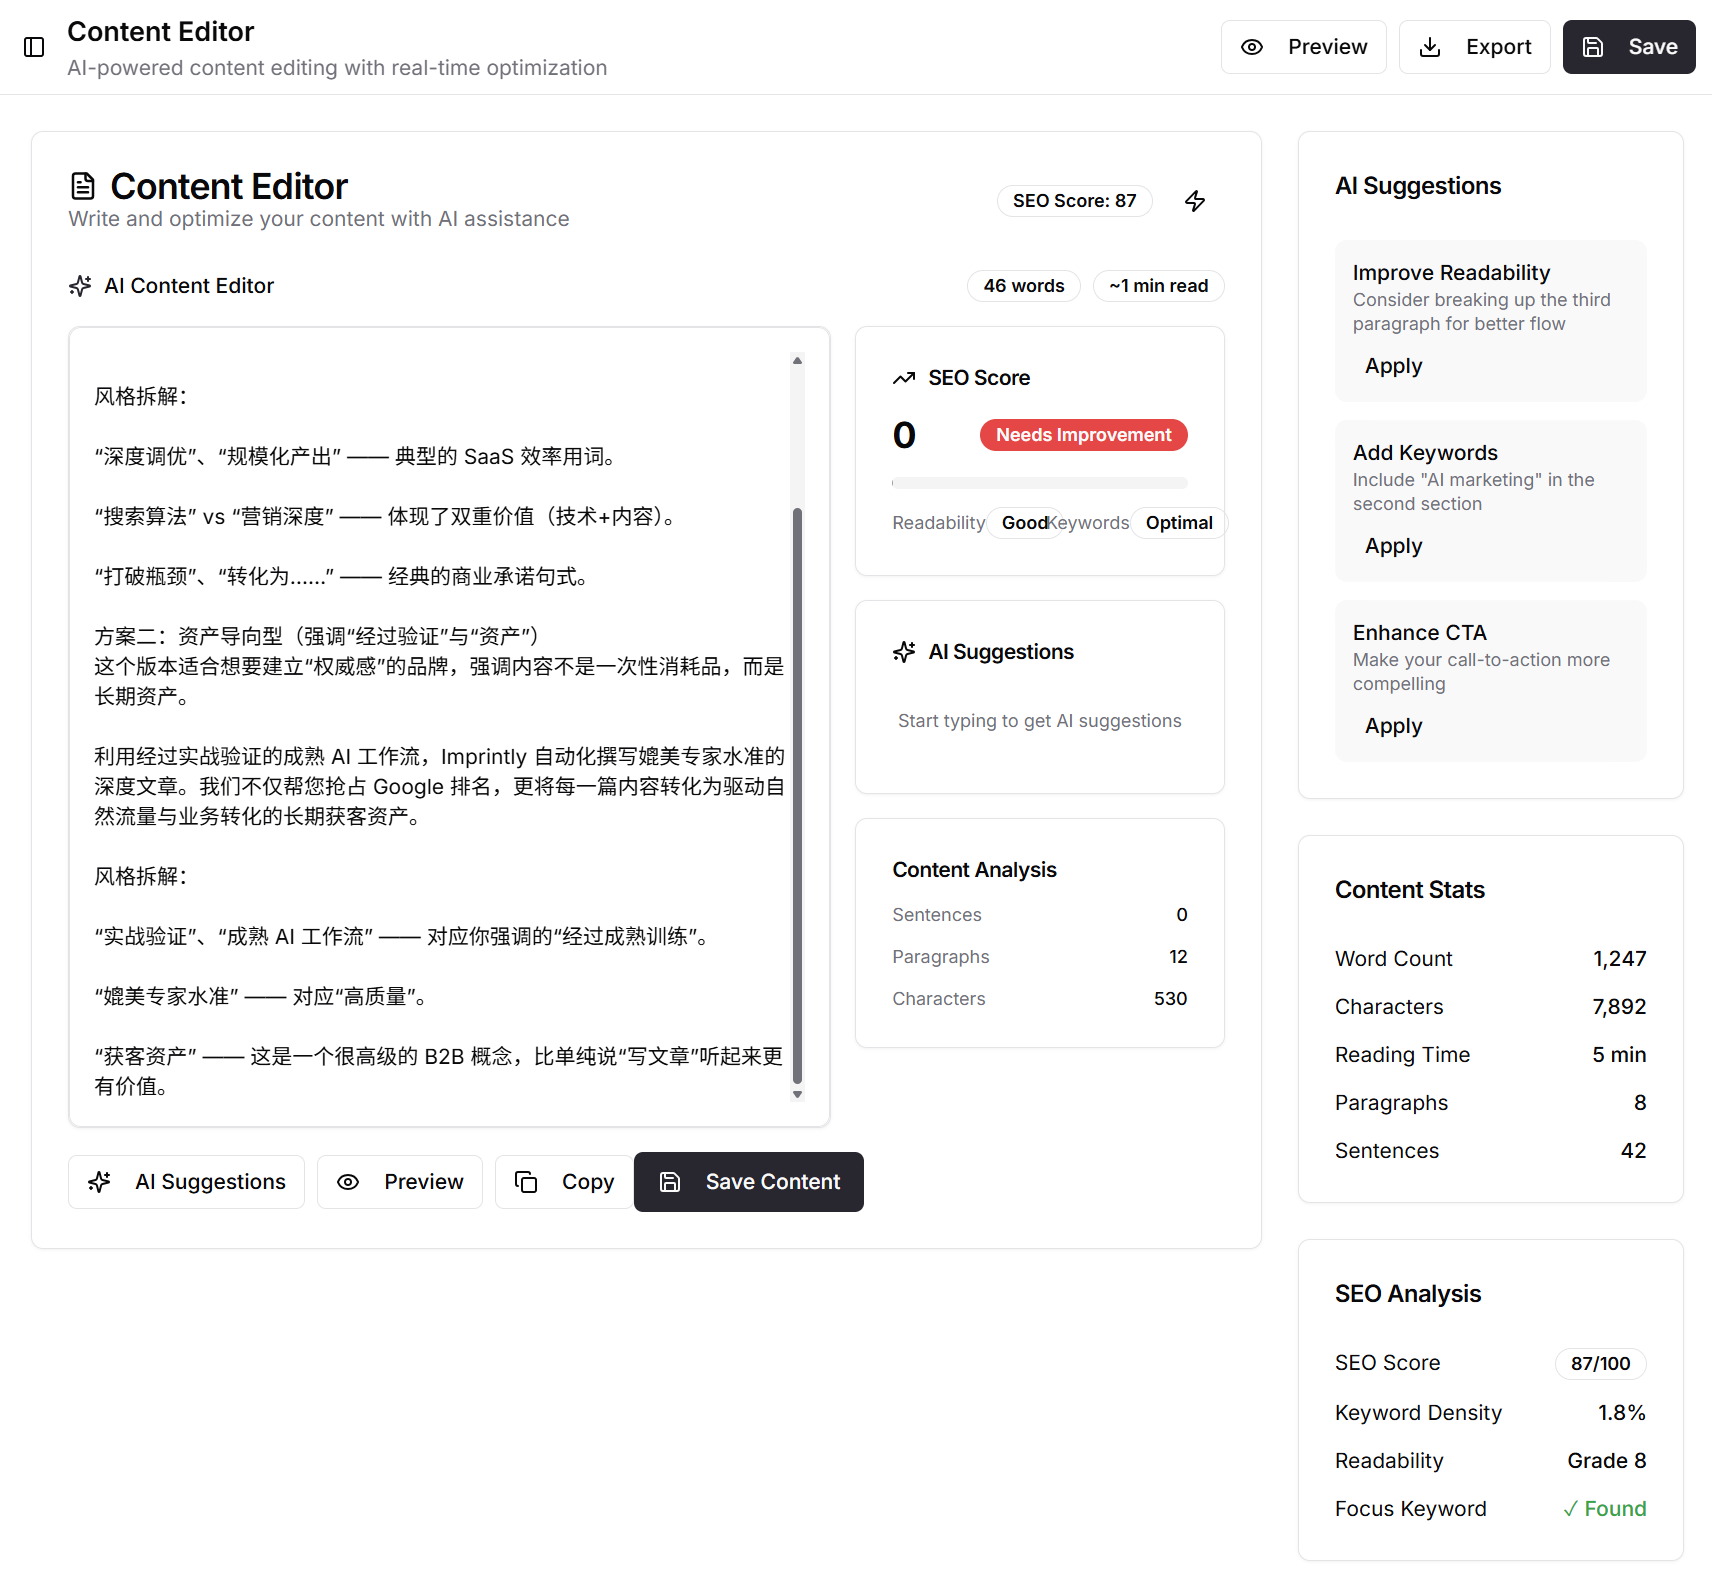The height and width of the screenshot is (1579, 1712).
Task: Click the document icon beside Content Editor heading
Action: click(x=83, y=186)
